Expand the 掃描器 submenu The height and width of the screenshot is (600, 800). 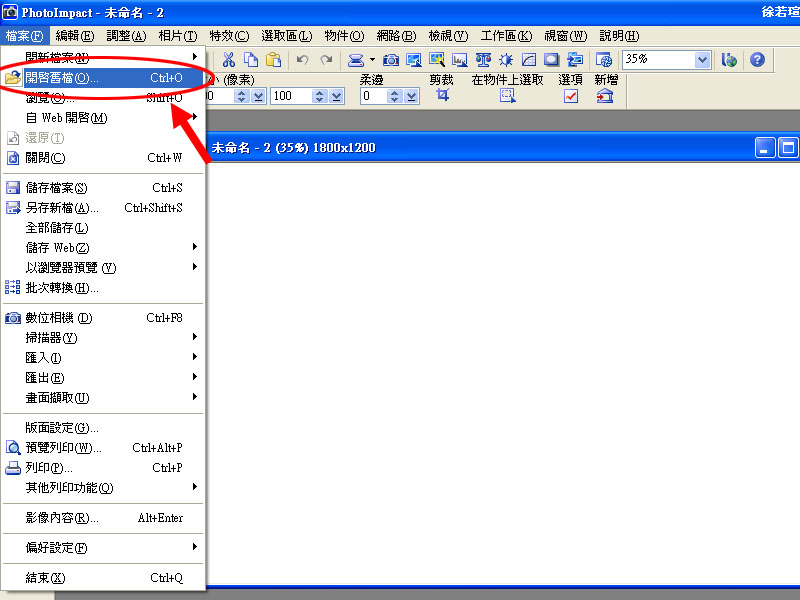point(104,338)
